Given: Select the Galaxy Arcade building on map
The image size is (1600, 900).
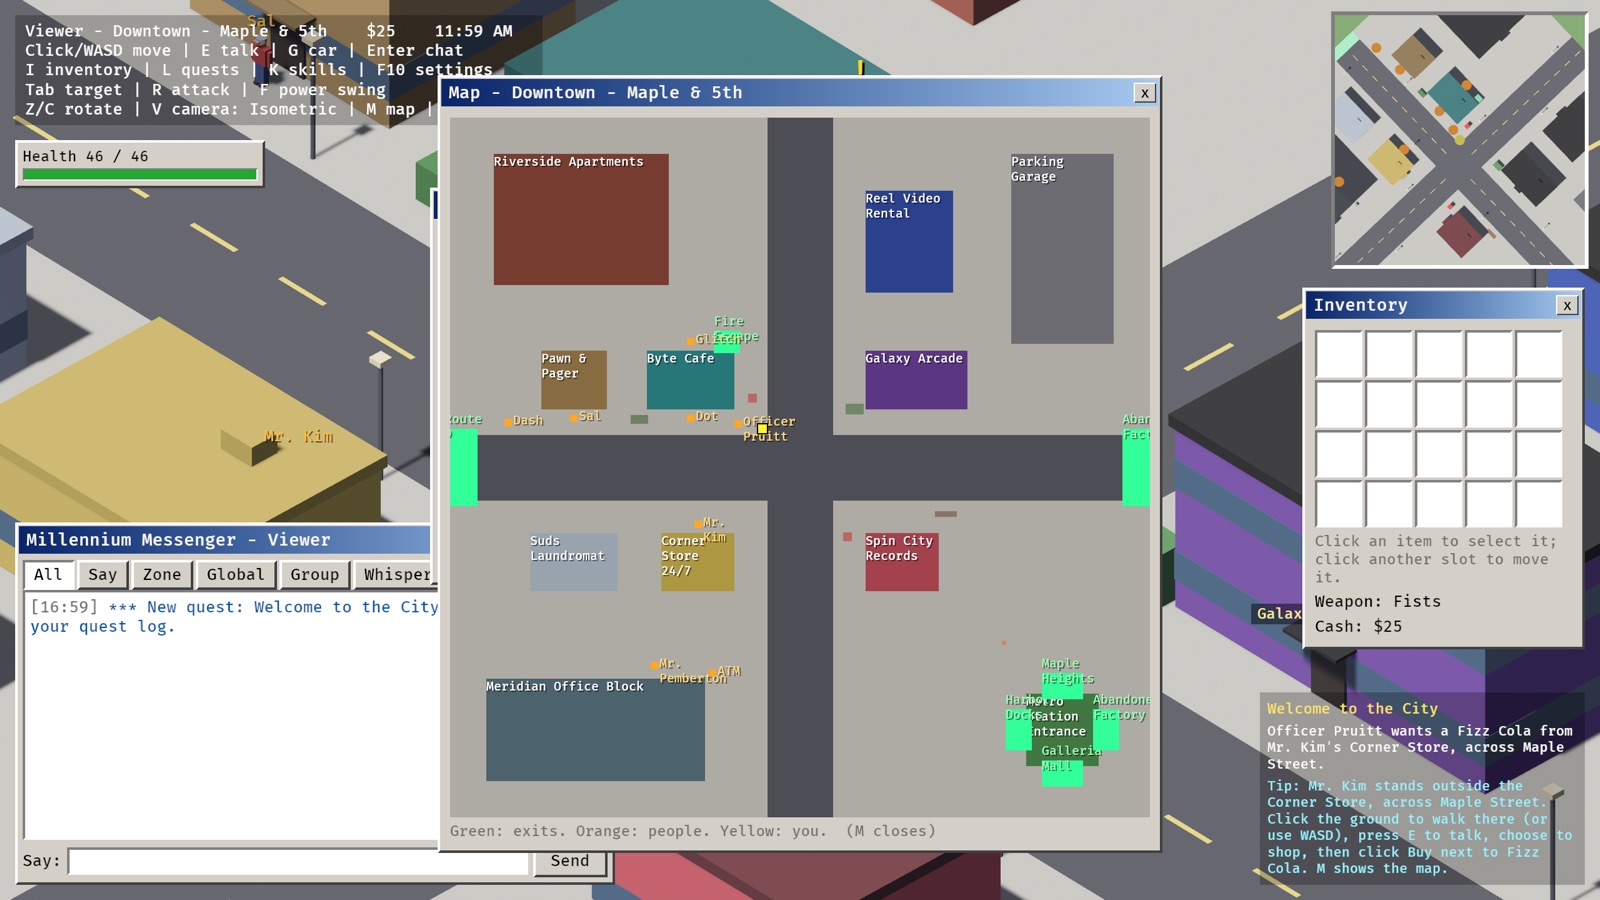Looking at the screenshot, I should (916, 379).
